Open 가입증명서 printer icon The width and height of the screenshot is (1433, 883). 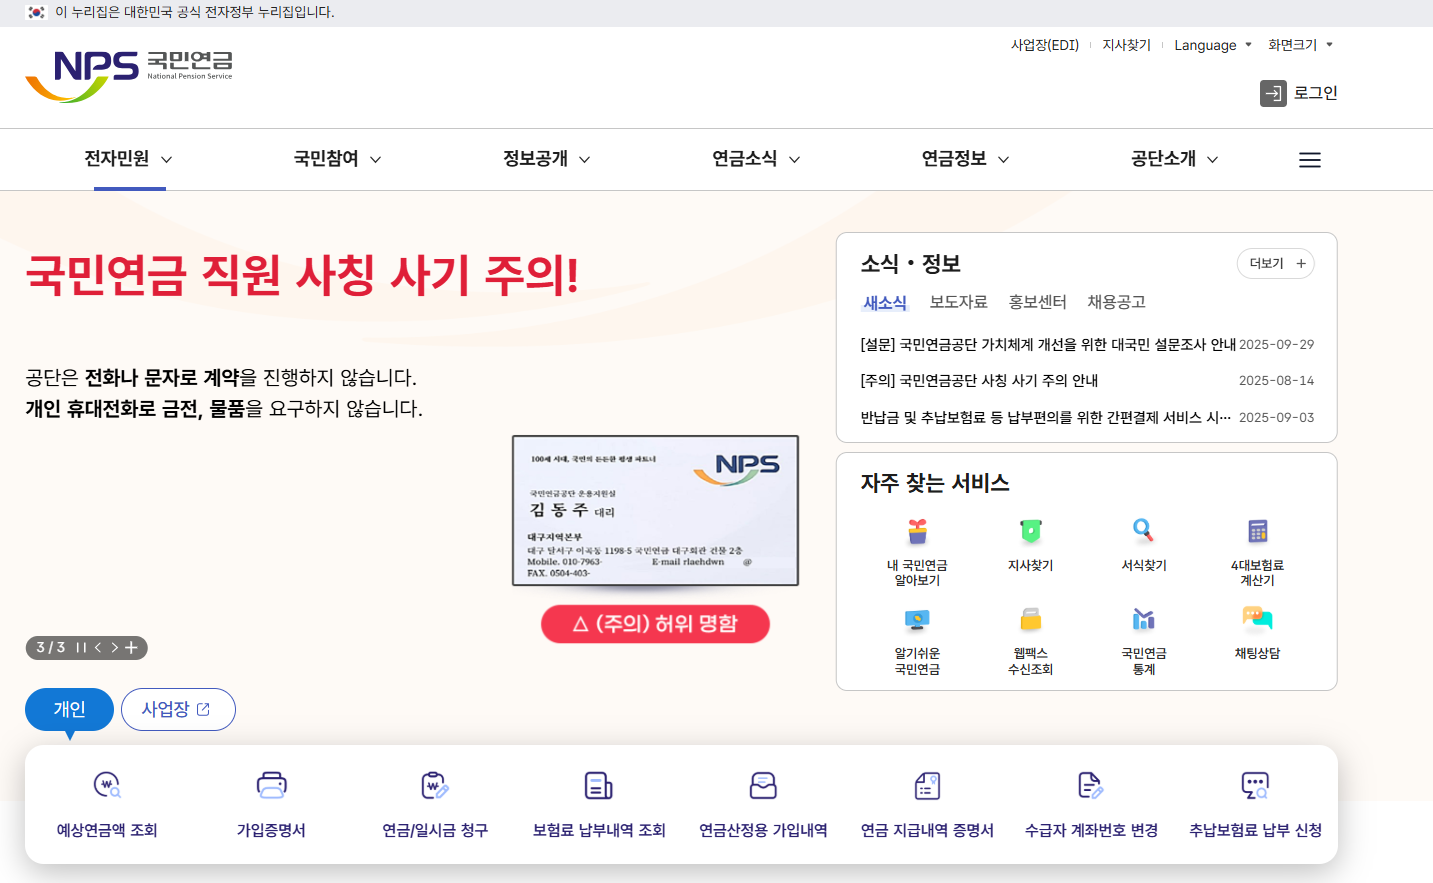coord(271,786)
